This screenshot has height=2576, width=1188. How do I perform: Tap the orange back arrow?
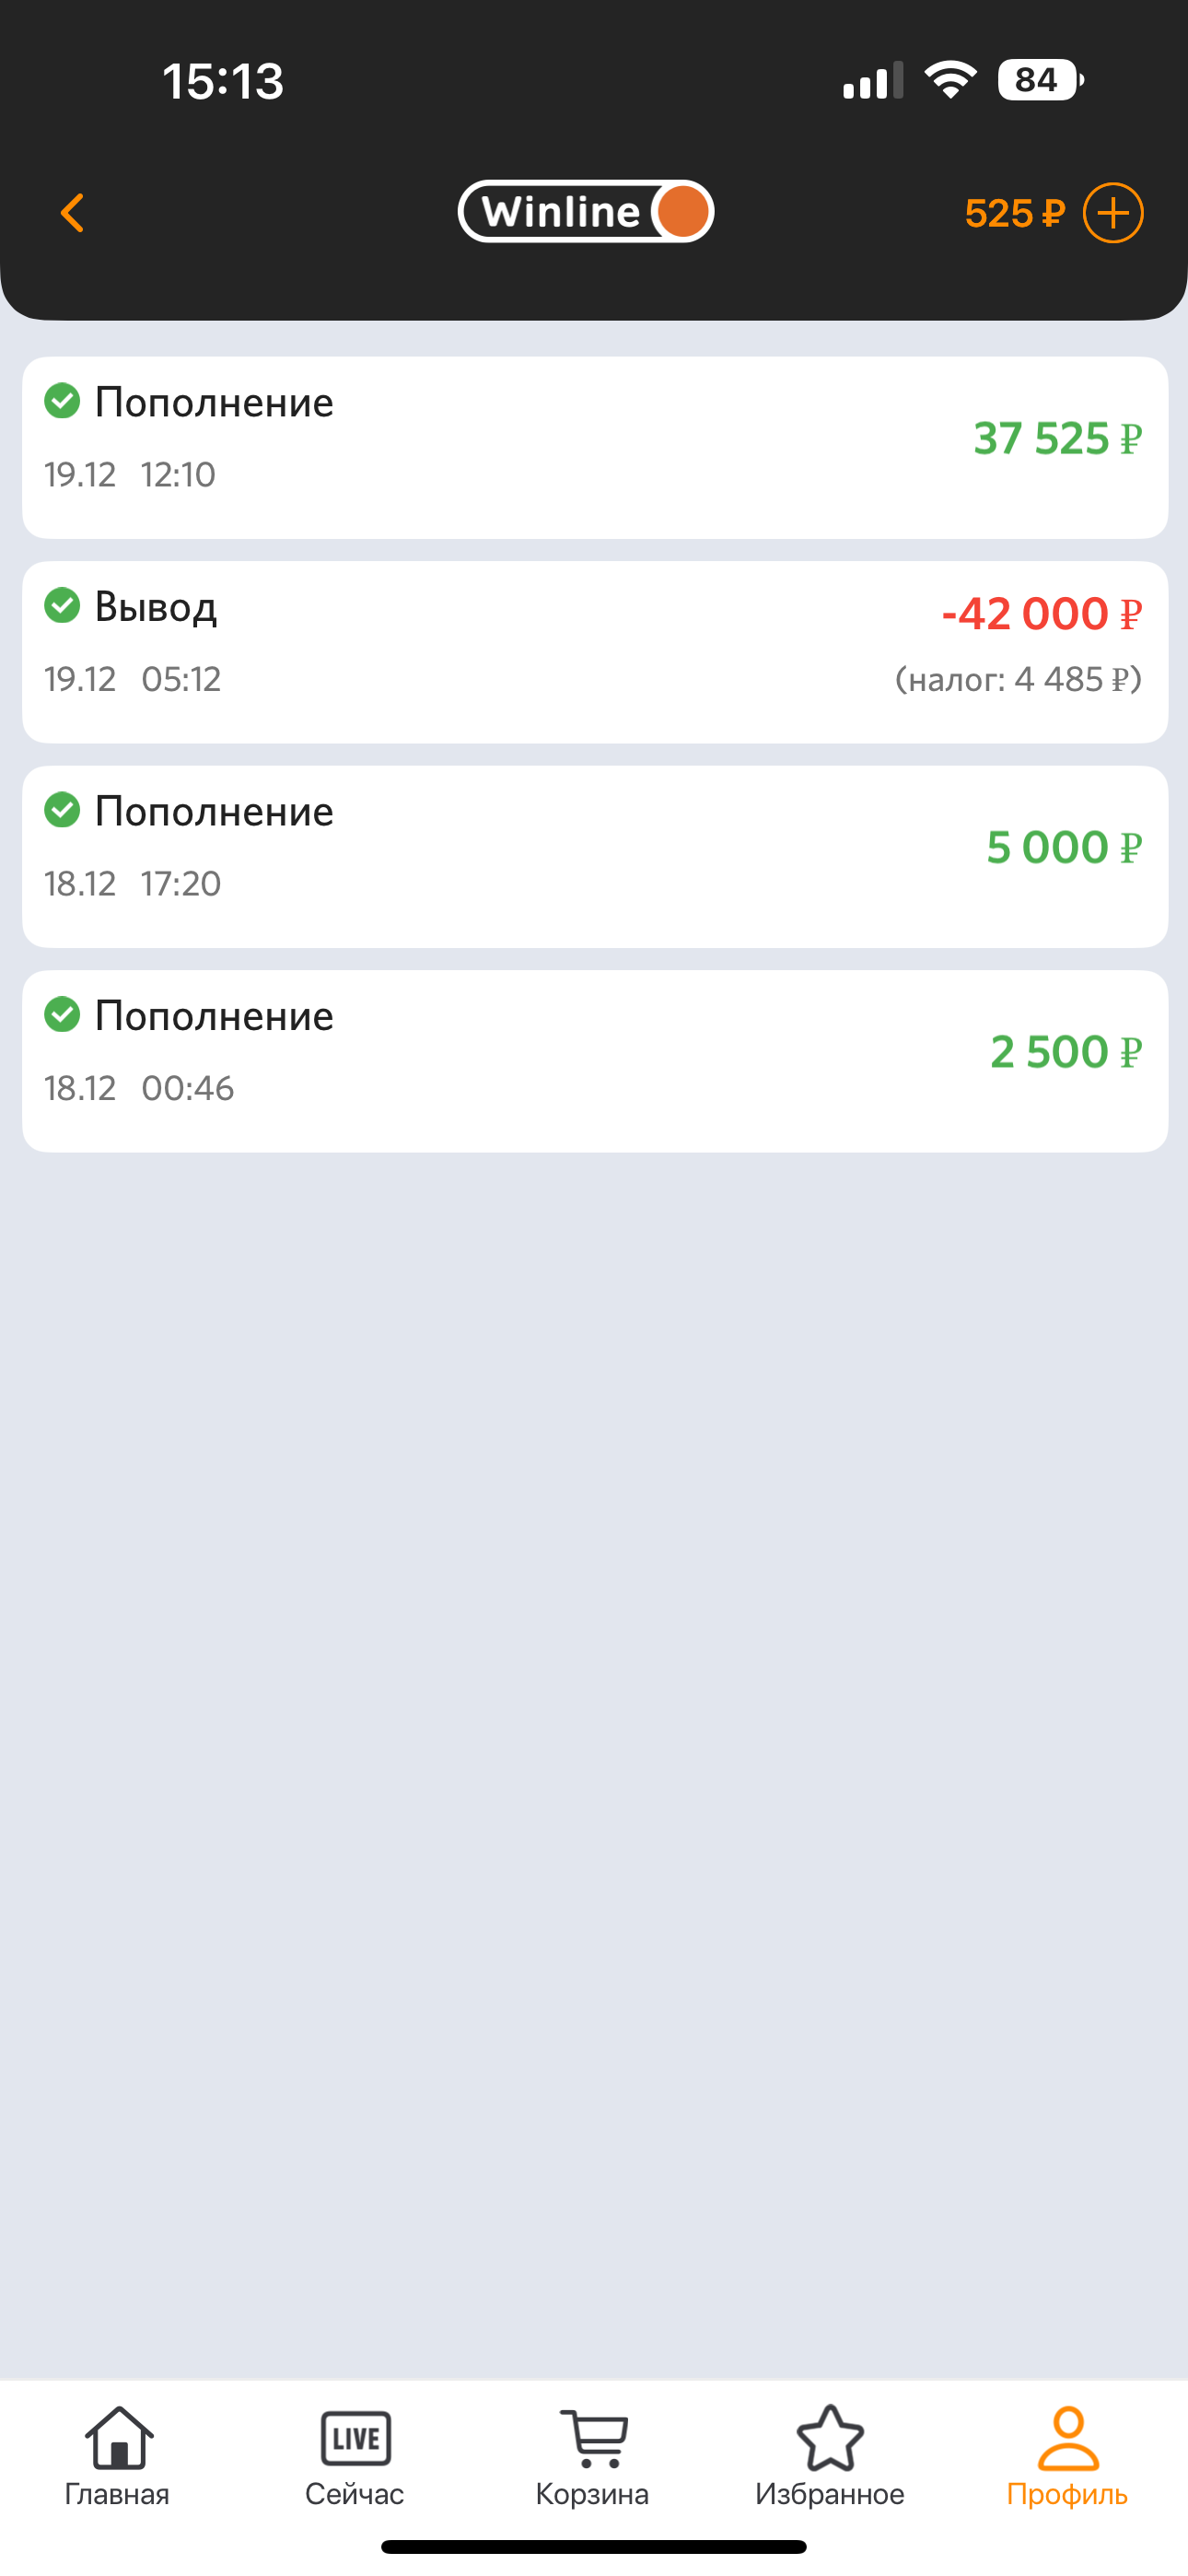pyautogui.click(x=72, y=213)
